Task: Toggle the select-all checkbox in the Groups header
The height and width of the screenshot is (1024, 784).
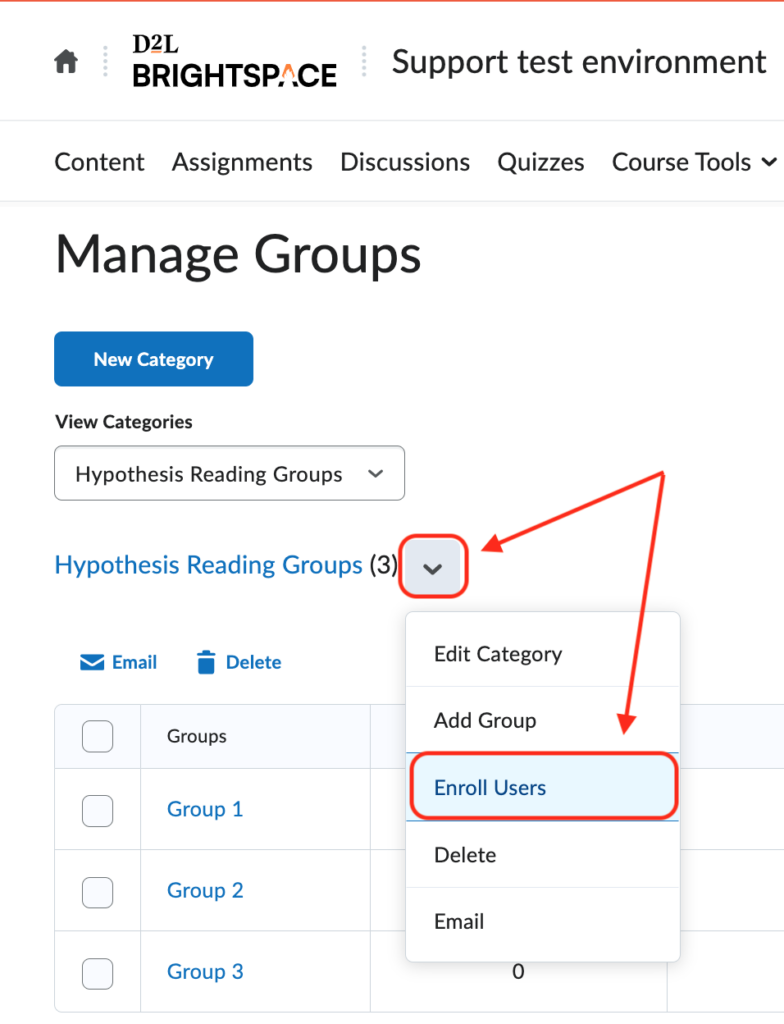Action: click(97, 736)
